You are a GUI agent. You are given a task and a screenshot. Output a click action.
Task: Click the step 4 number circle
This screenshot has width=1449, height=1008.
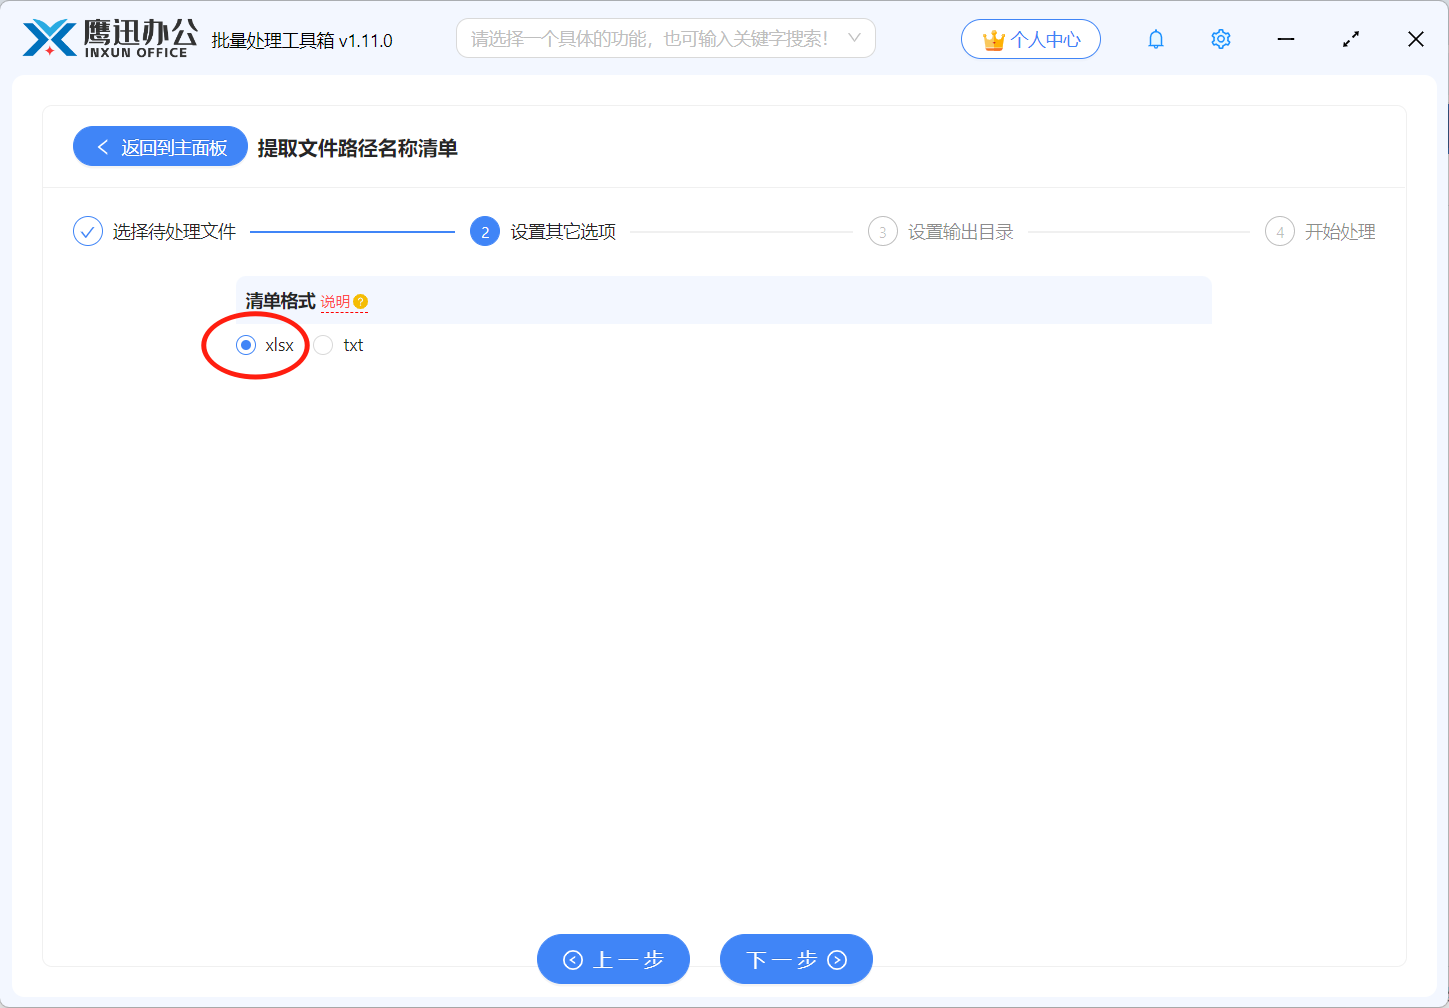(x=1280, y=232)
